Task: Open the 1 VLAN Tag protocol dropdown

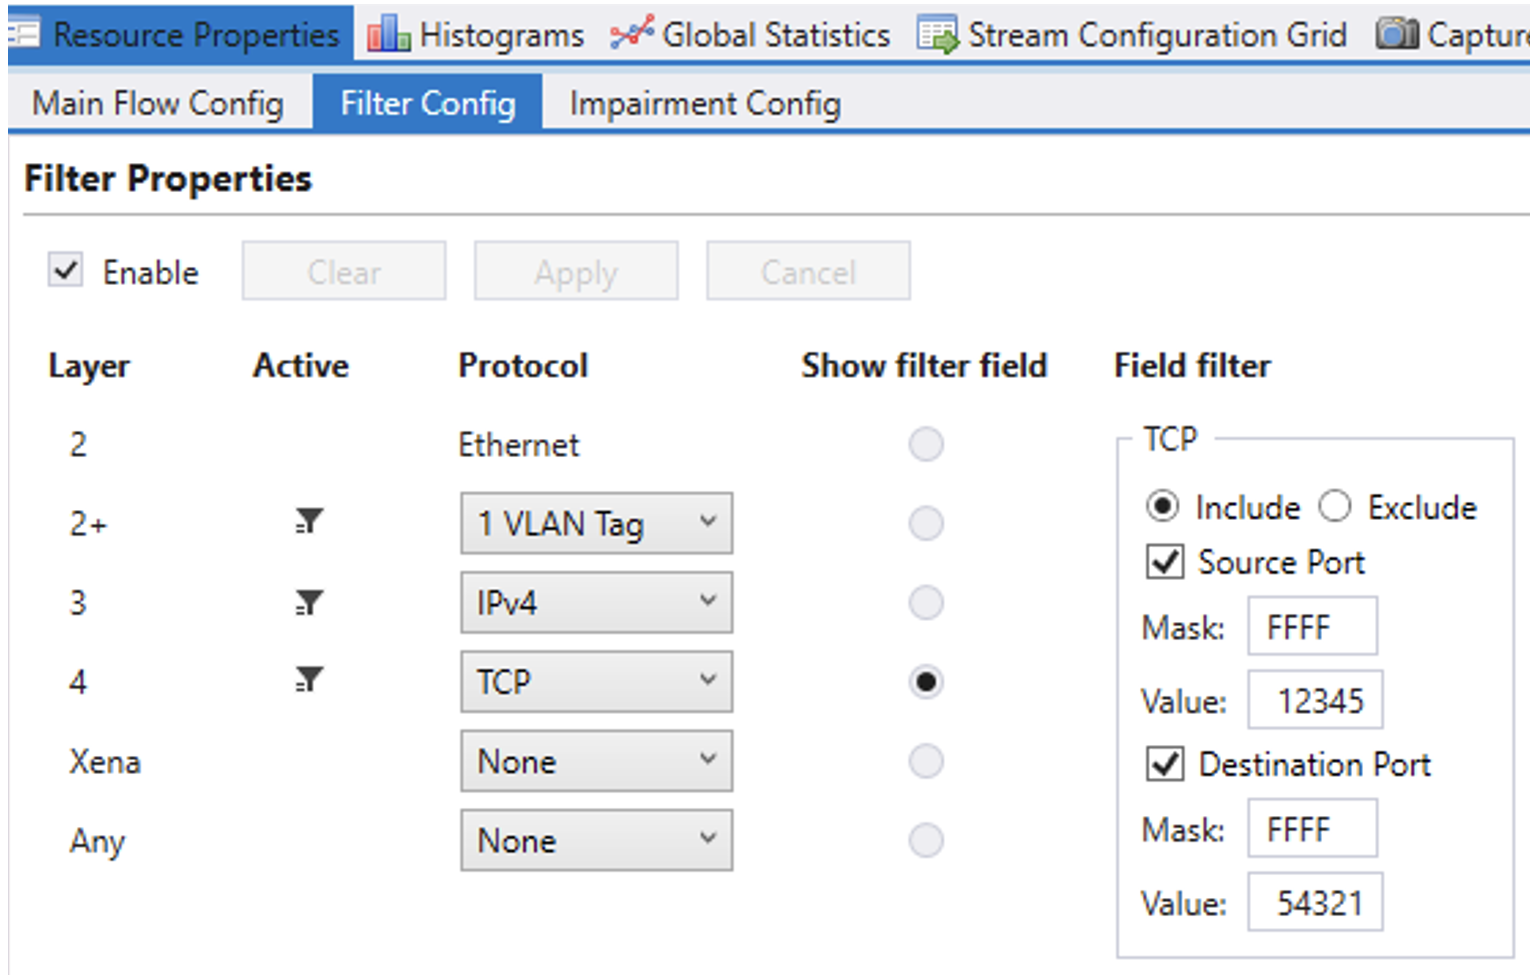Action: click(596, 523)
